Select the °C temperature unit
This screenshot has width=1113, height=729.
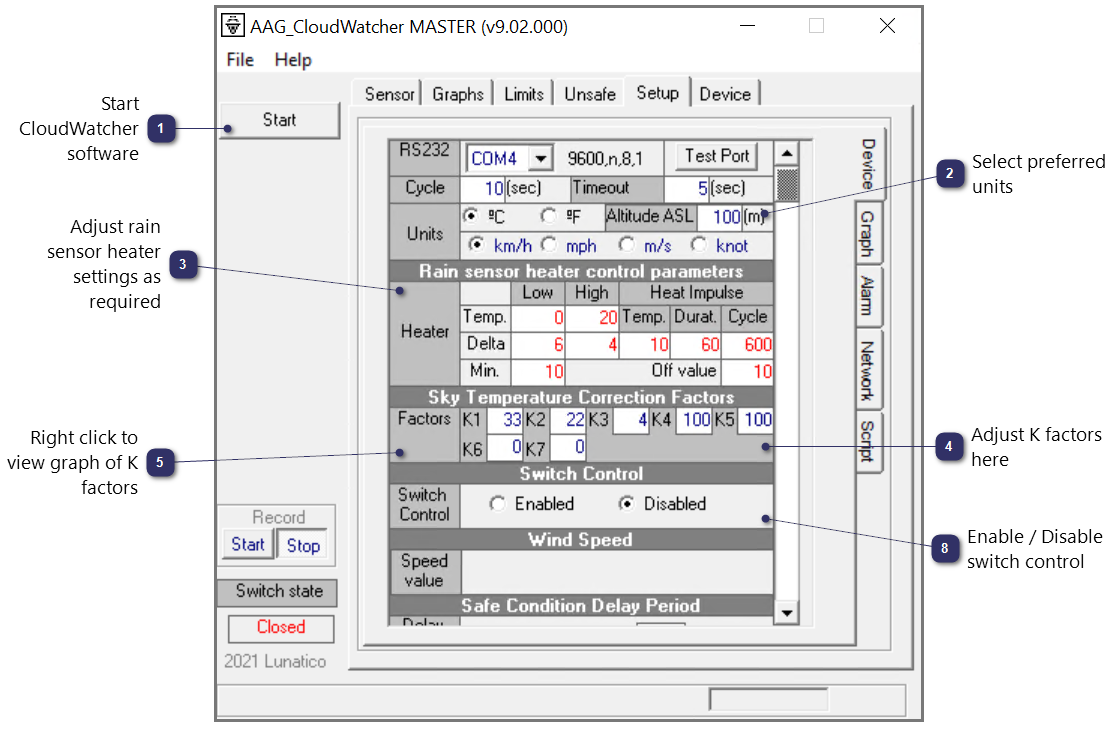471,215
